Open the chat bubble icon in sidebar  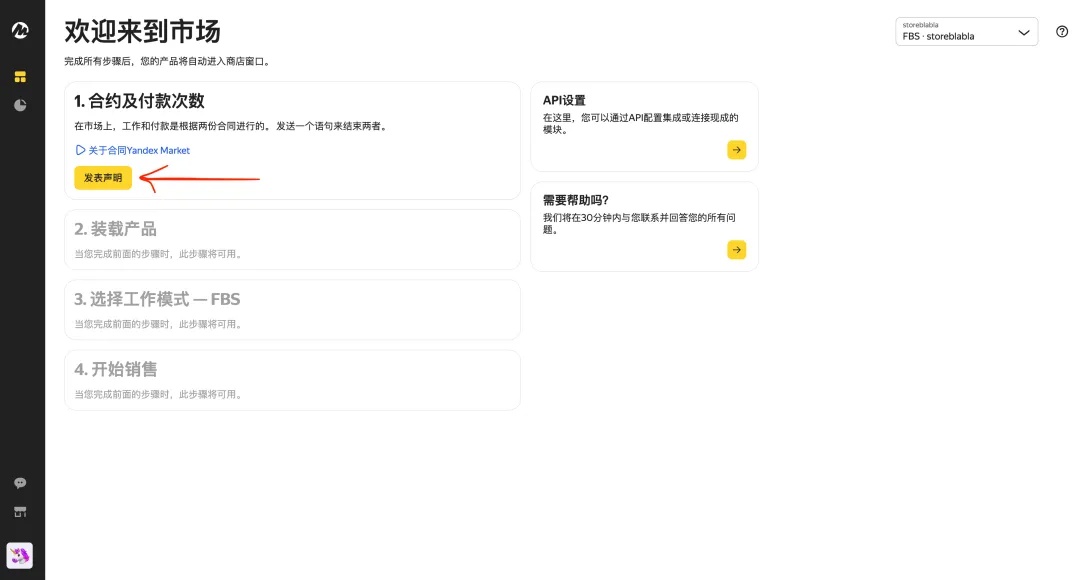click(x=20, y=483)
